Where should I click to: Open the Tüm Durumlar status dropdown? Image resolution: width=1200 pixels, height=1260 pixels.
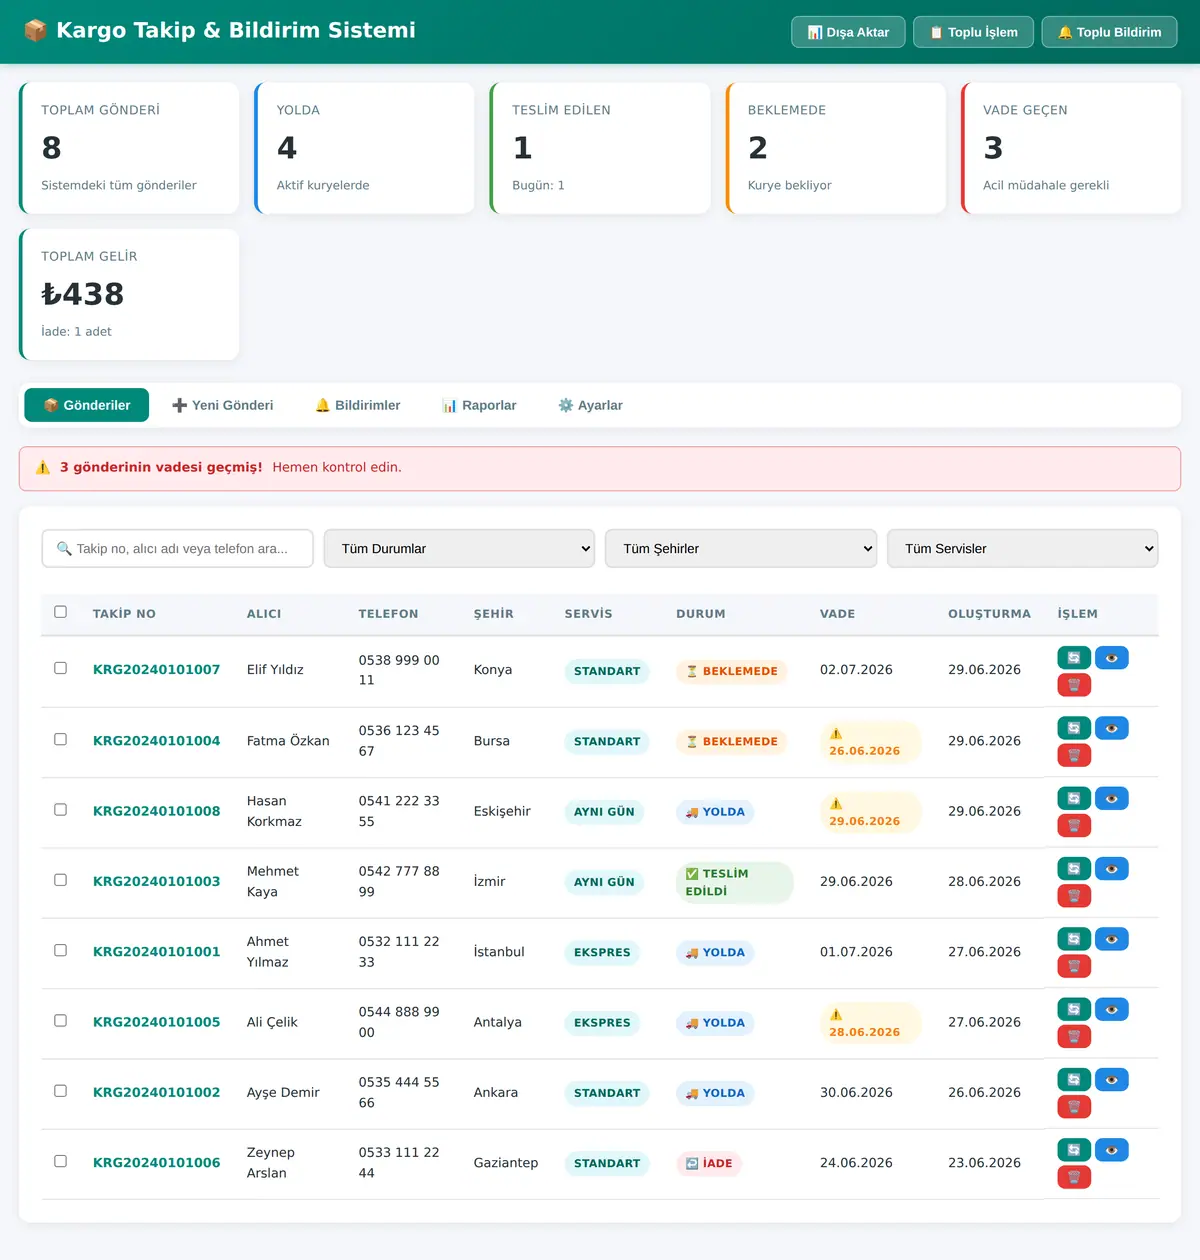(x=459, y=548)
